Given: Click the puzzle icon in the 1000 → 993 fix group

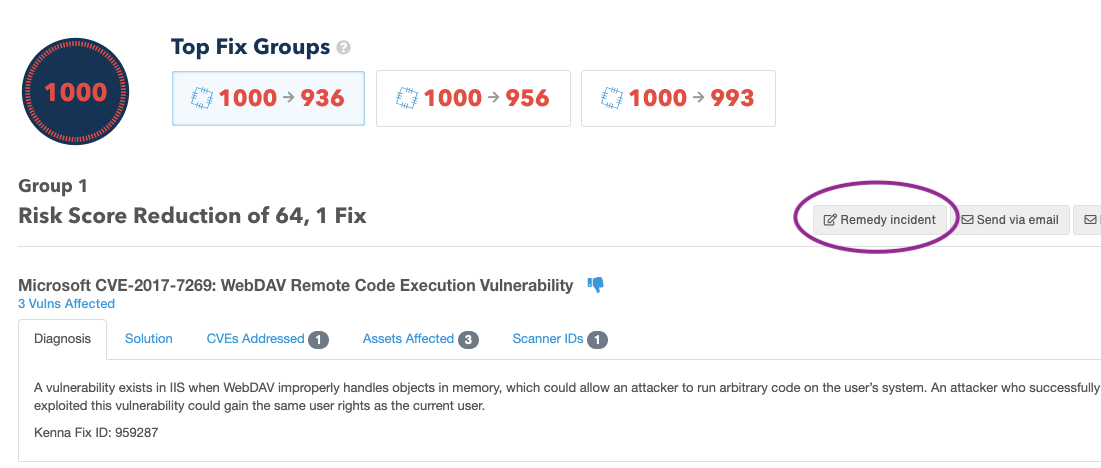Looking at the screenshot, I should tap(612, 98).
